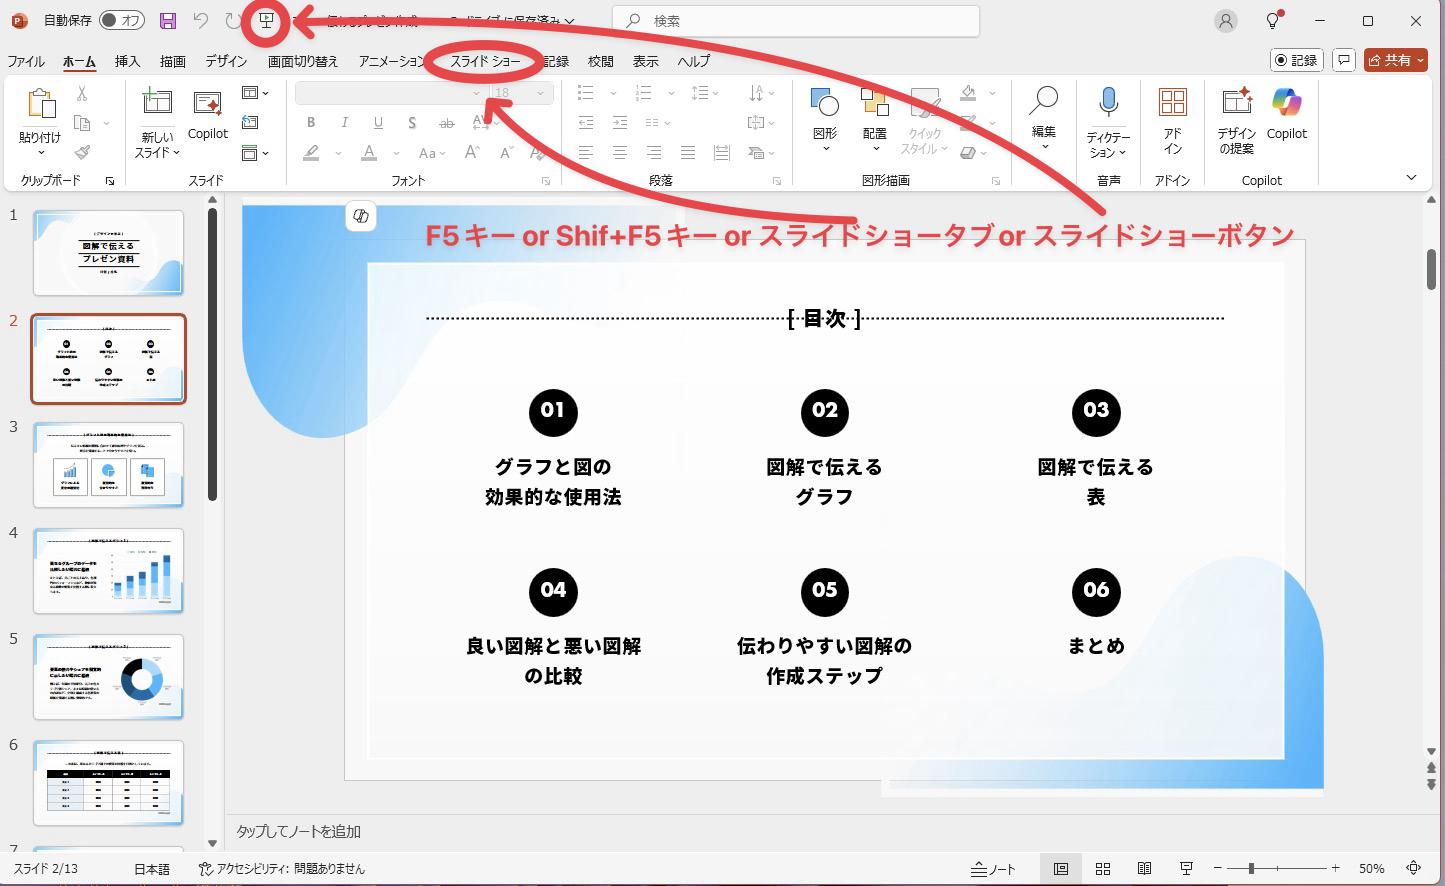Click the Dictation microphone icon

[1108, 104]
